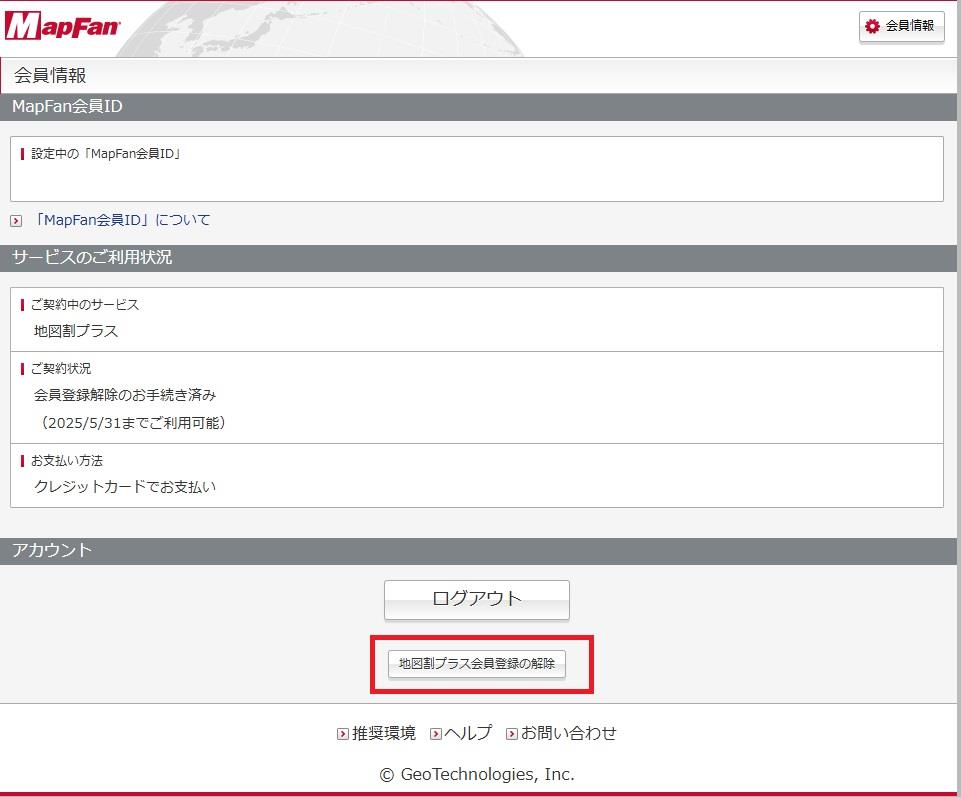
Task: Click the MapFan logo
Action: click(63, 26)
